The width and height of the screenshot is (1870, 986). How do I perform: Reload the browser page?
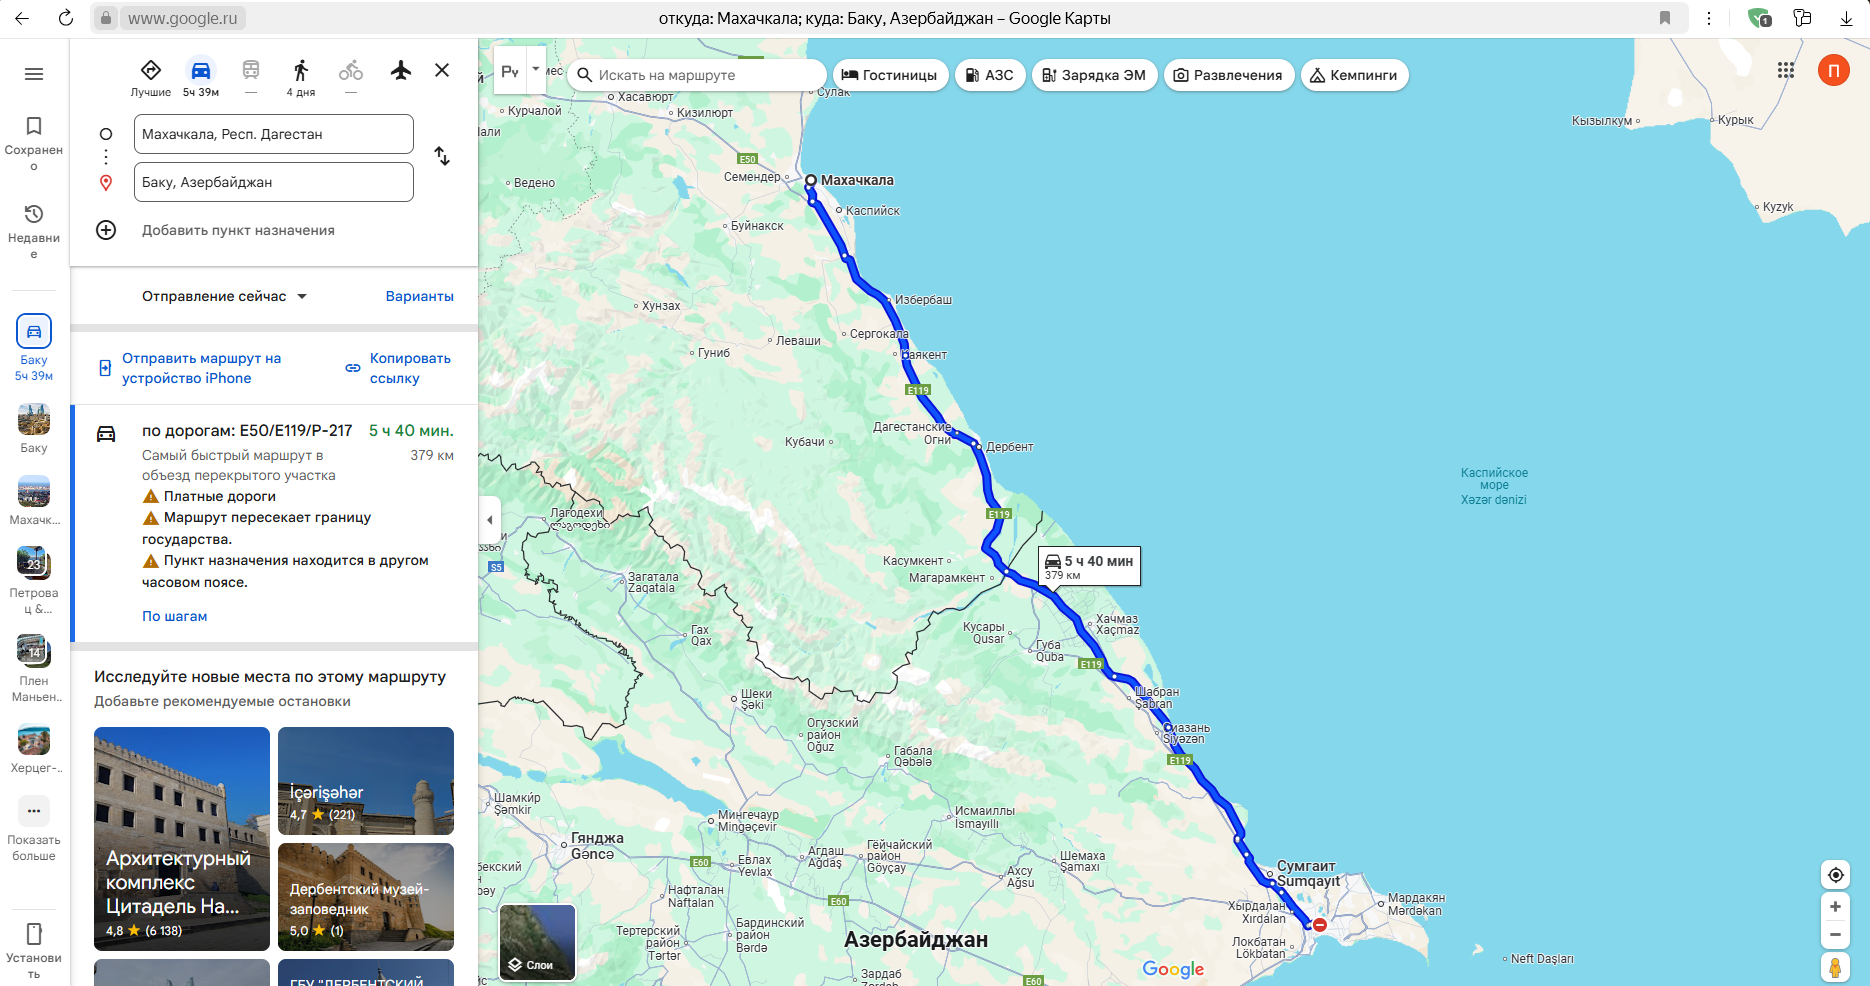66,18
